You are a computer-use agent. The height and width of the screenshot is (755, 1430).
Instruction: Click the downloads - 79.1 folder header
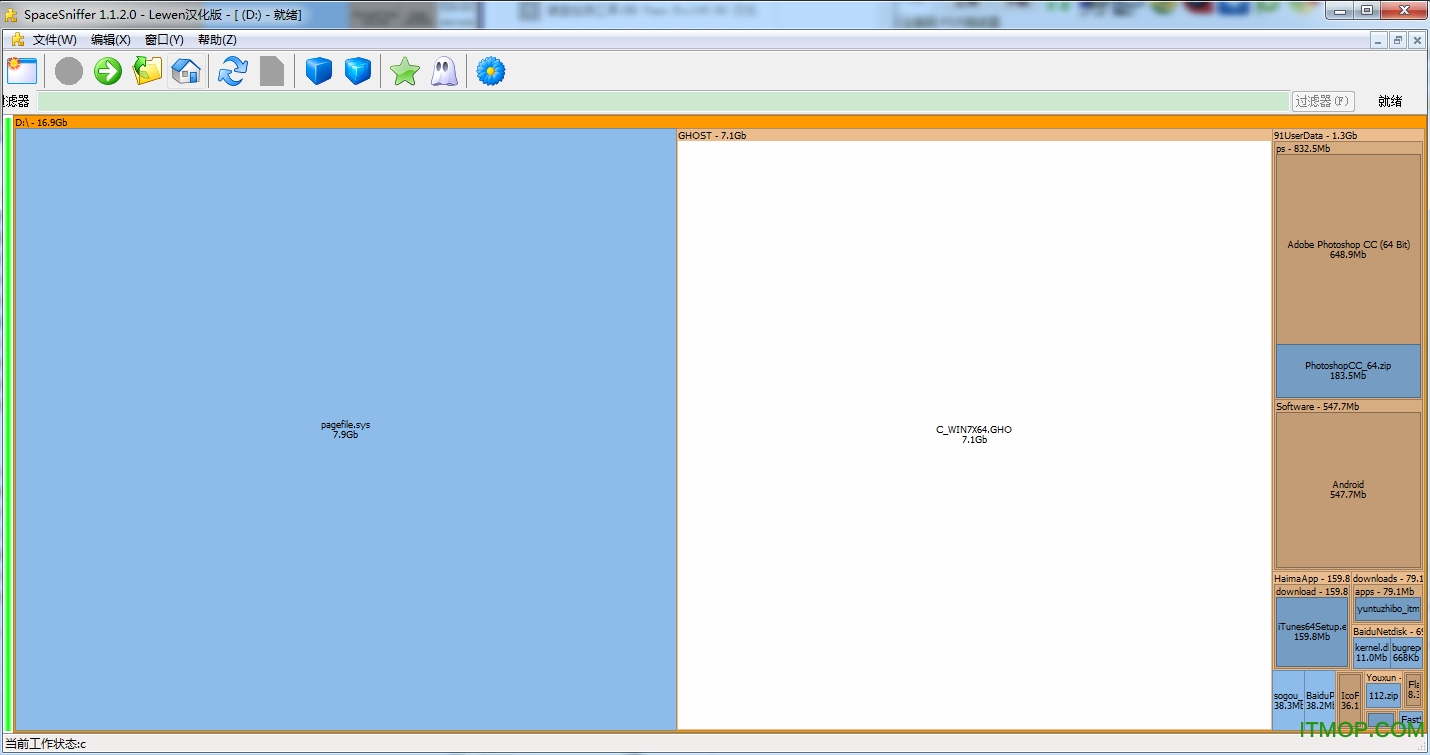1388,578
